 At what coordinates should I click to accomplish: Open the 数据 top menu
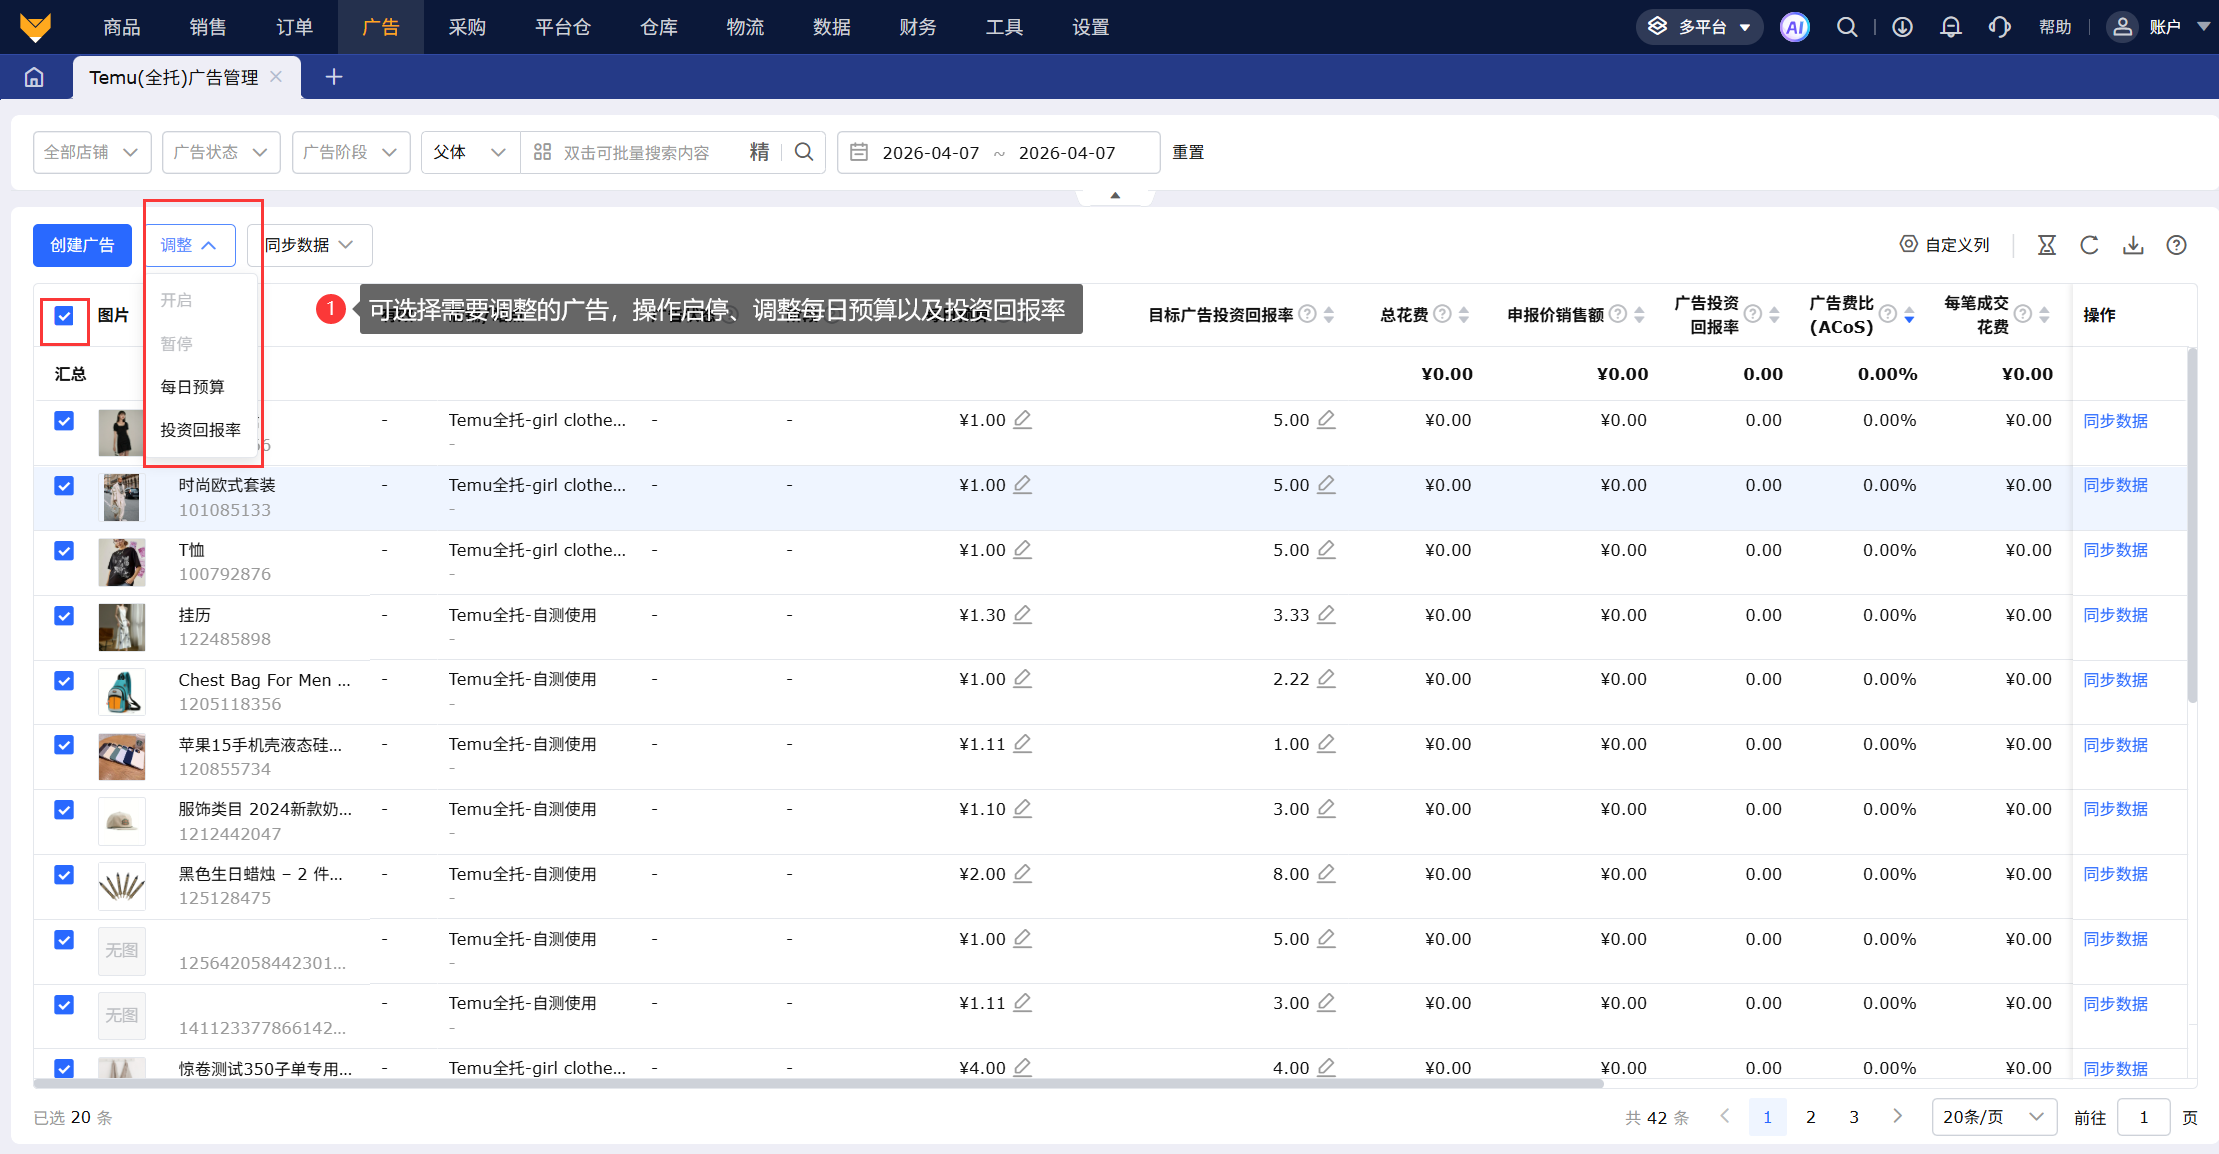coord(831,27)
